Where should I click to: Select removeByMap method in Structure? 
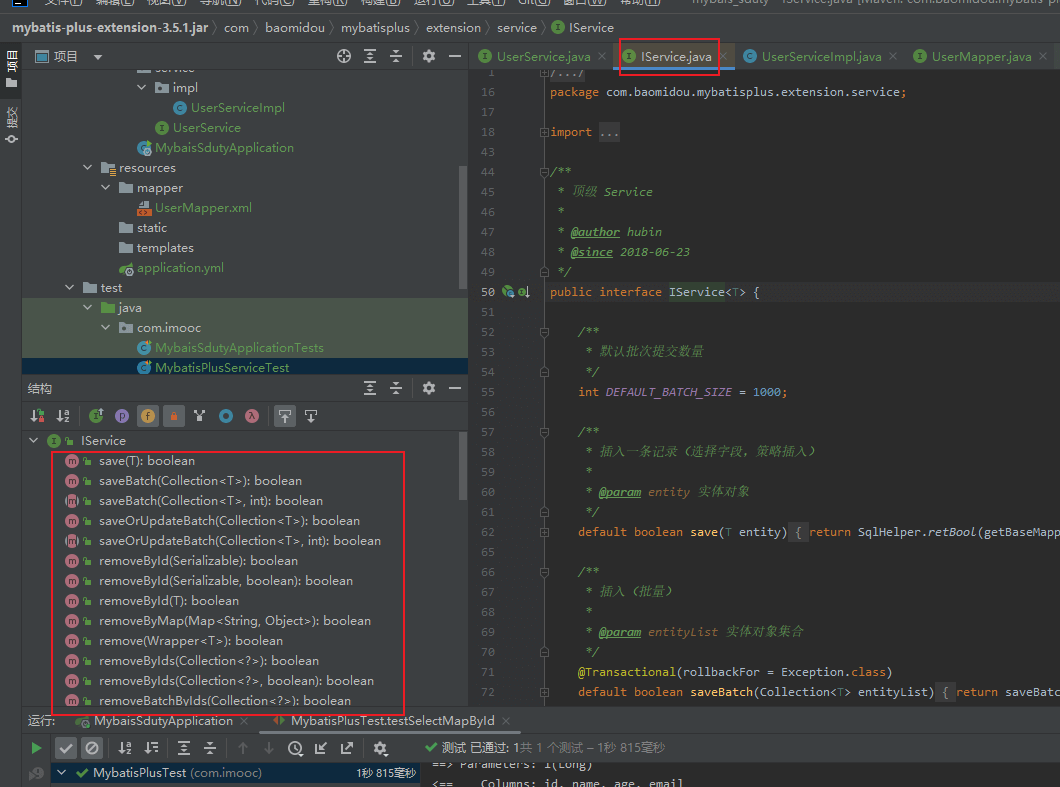point(235,621)
